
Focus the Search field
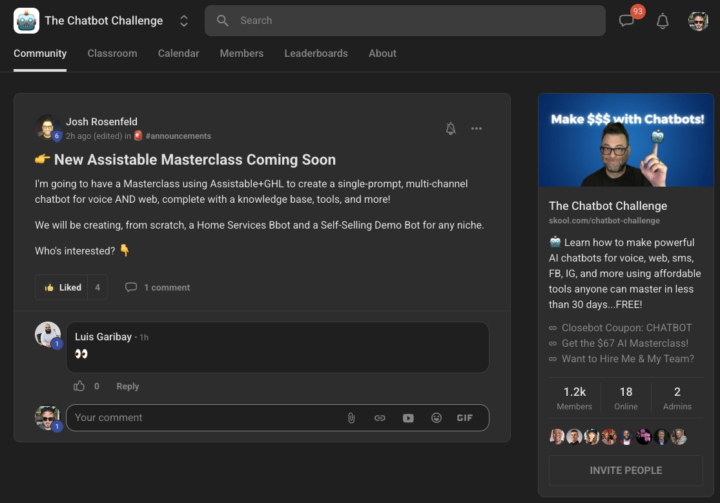tap(405, 21)
